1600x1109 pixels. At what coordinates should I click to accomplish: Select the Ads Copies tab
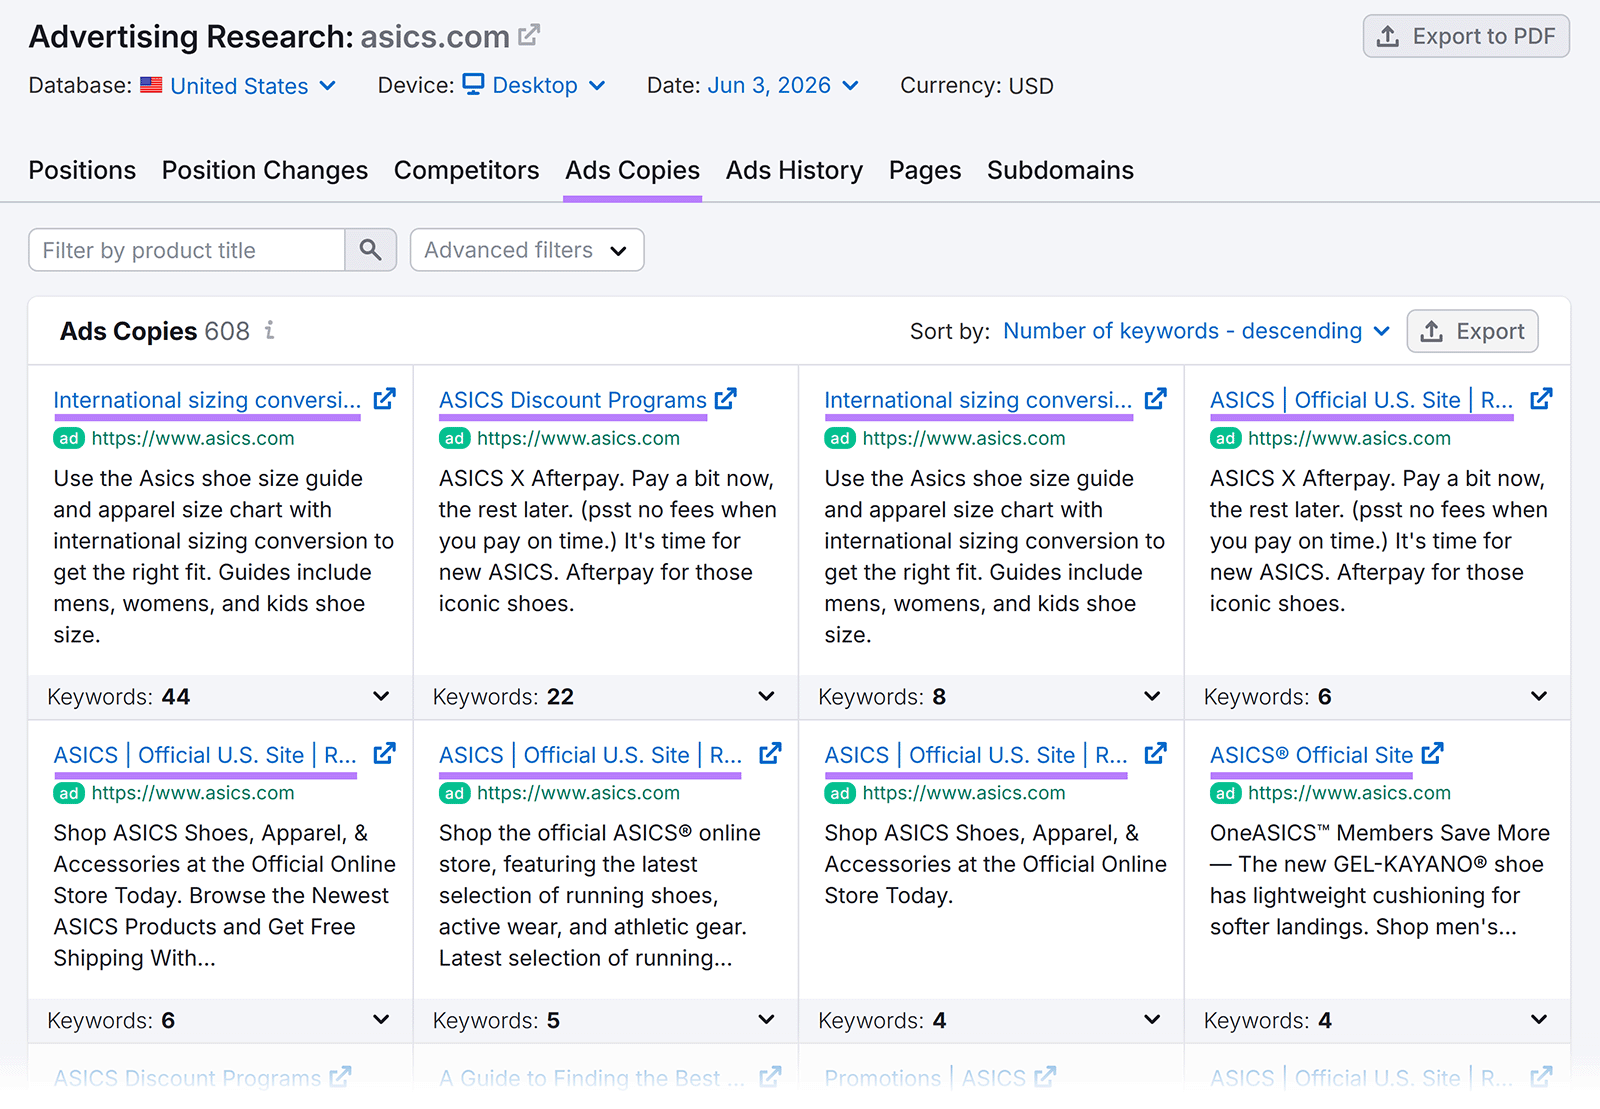(x=632, y=171)
